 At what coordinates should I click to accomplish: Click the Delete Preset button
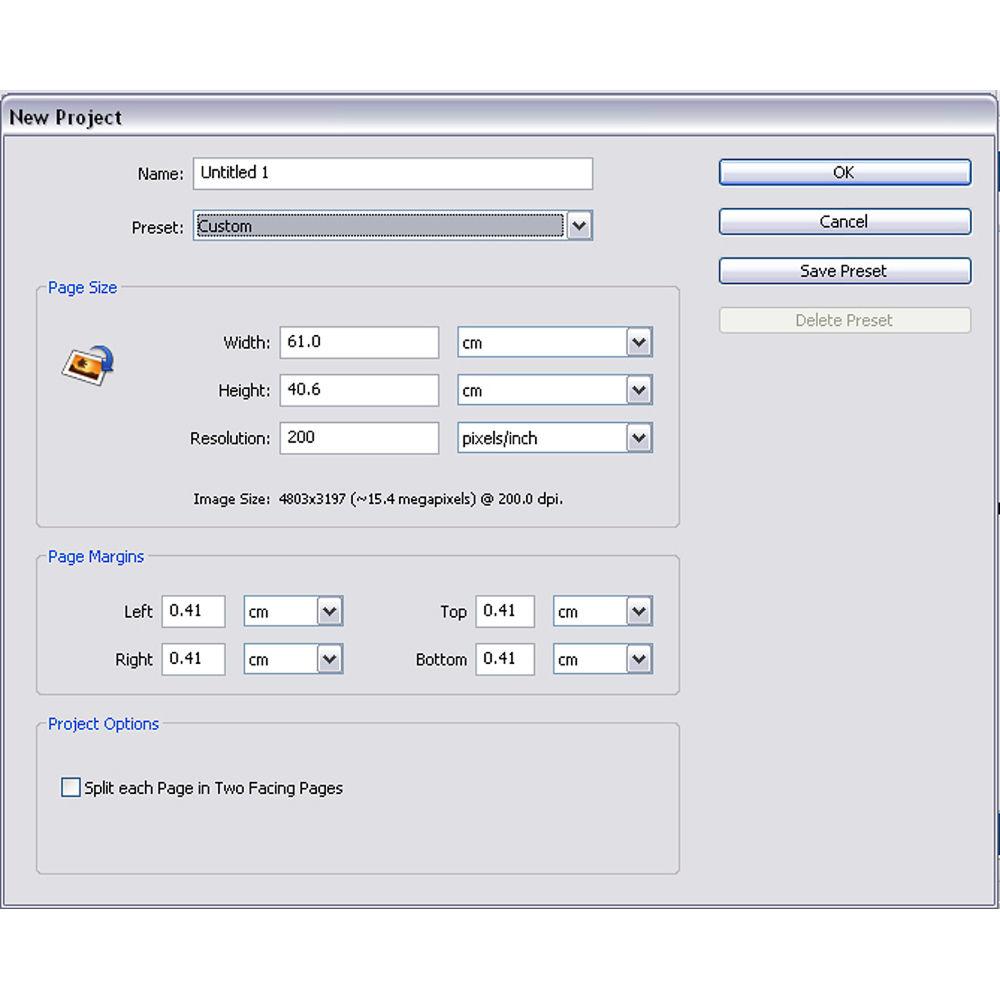click(x=844, y=320)
